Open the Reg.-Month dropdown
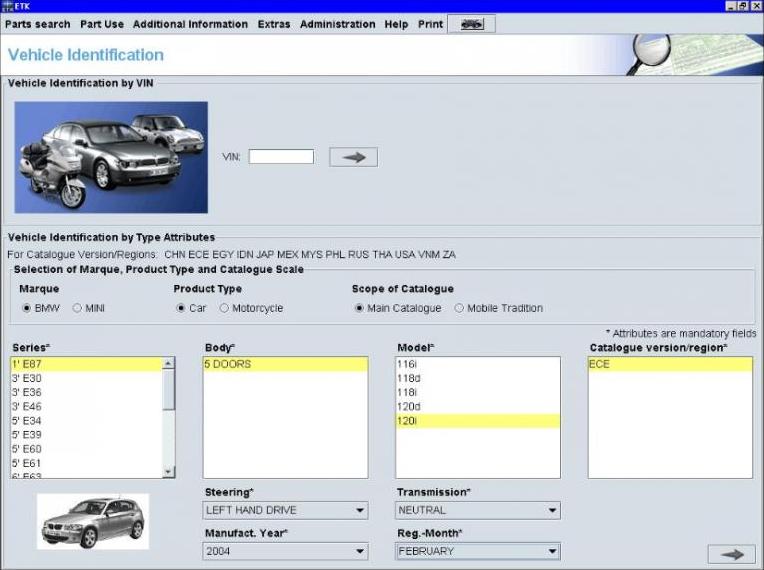Image resolution: width=764 pixels, height=570 pixels. coord(478,551)
